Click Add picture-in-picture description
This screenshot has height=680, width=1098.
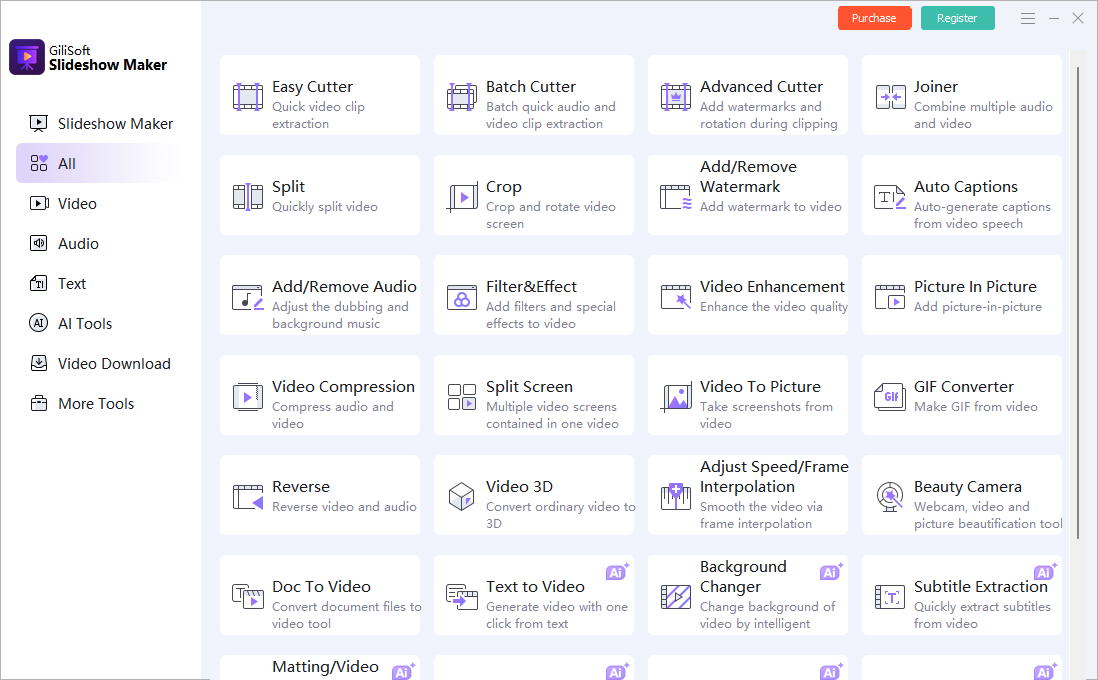pos(978,307)
